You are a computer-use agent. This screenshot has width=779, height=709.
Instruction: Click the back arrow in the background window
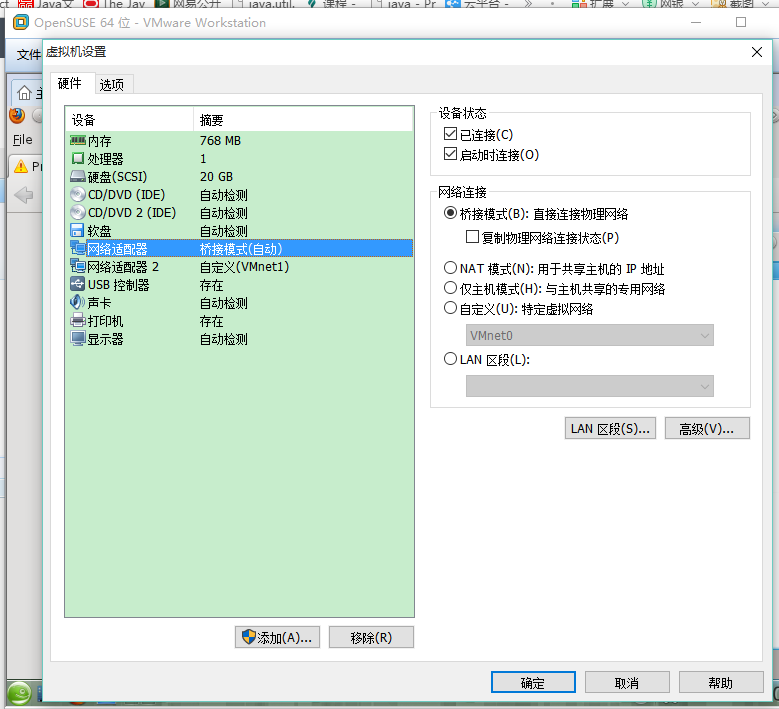pyautogui.click(x=24, y=195)
